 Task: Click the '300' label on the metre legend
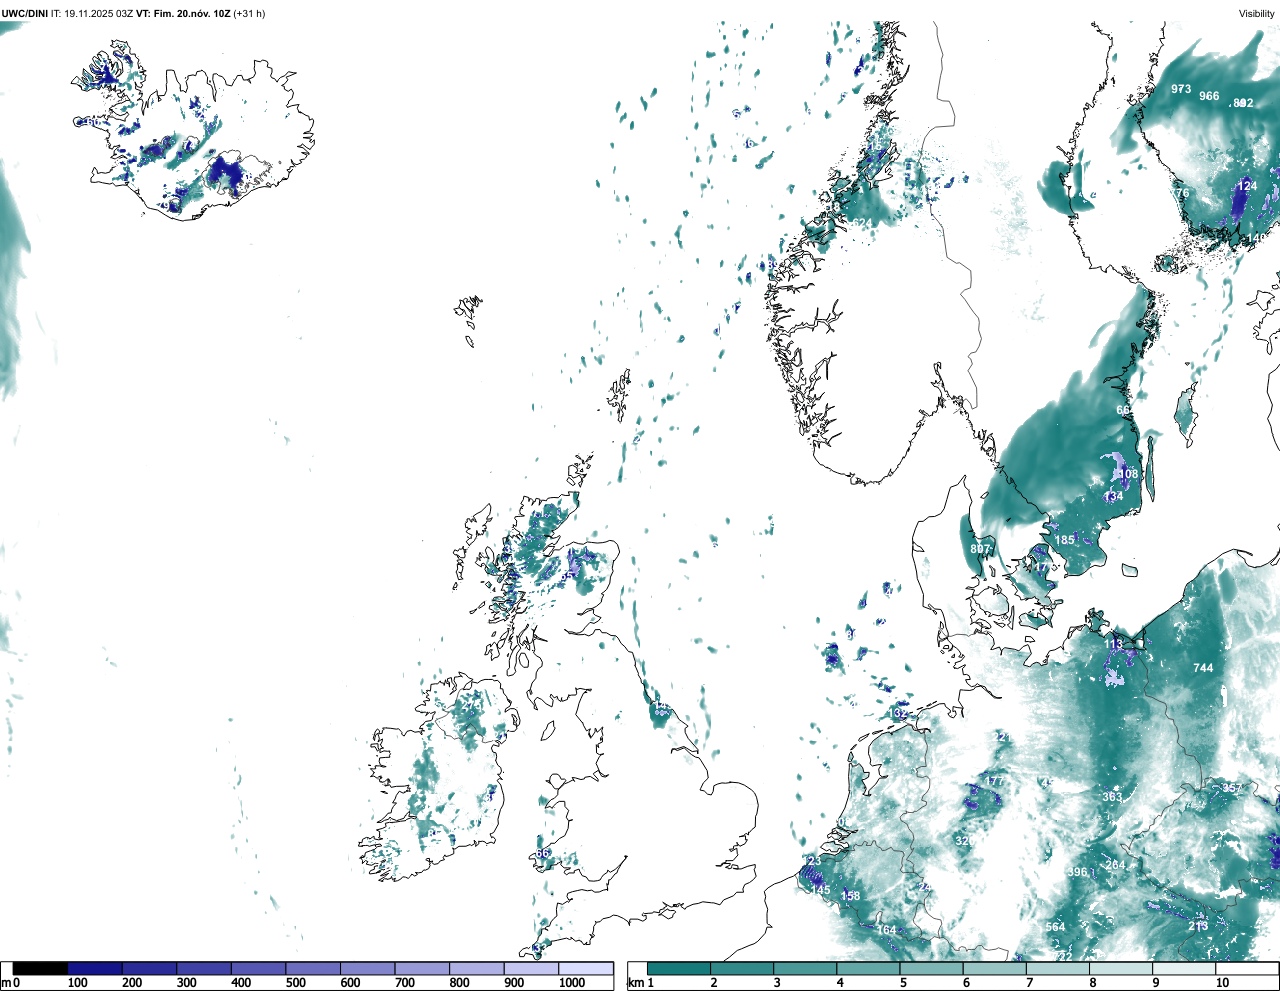[186, 983]
